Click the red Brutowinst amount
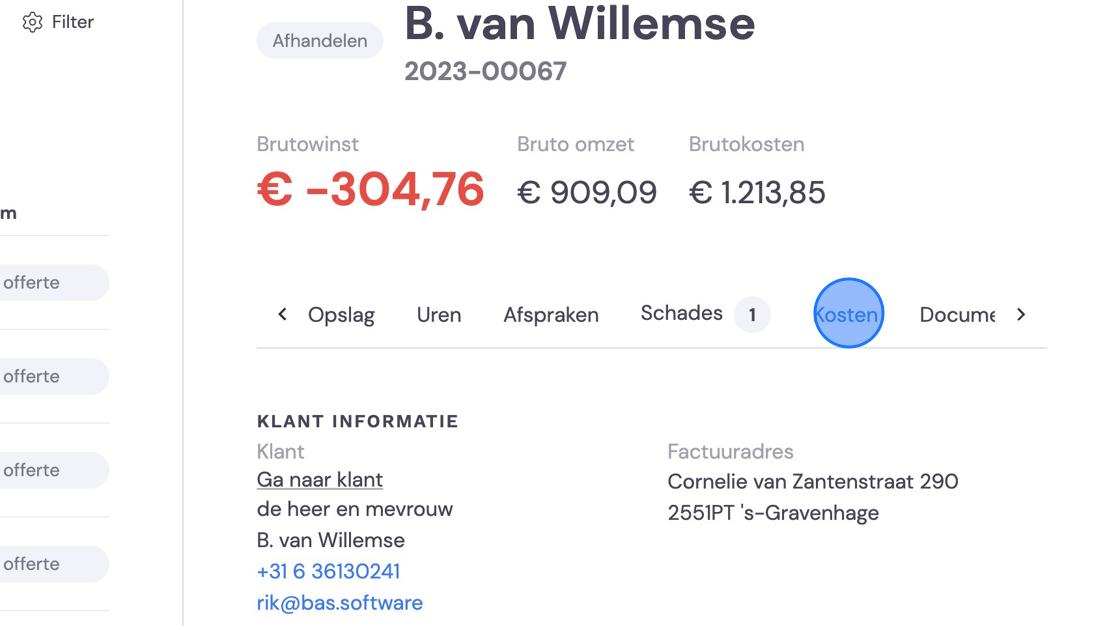Viewport: 1120px width, 626px height. (x=371, y=190)
